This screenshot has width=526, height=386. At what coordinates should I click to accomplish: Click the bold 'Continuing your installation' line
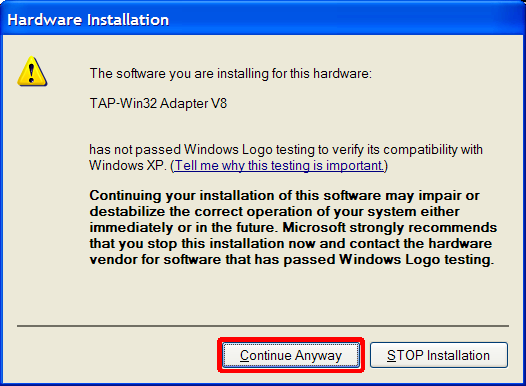point(284,196)
